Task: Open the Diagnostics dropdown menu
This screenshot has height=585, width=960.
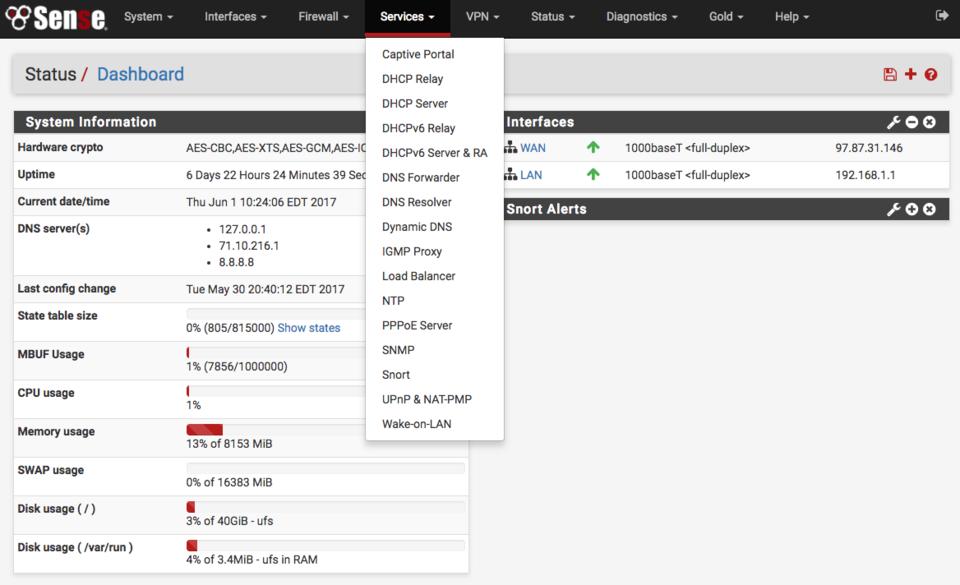Action: [641, 17]
